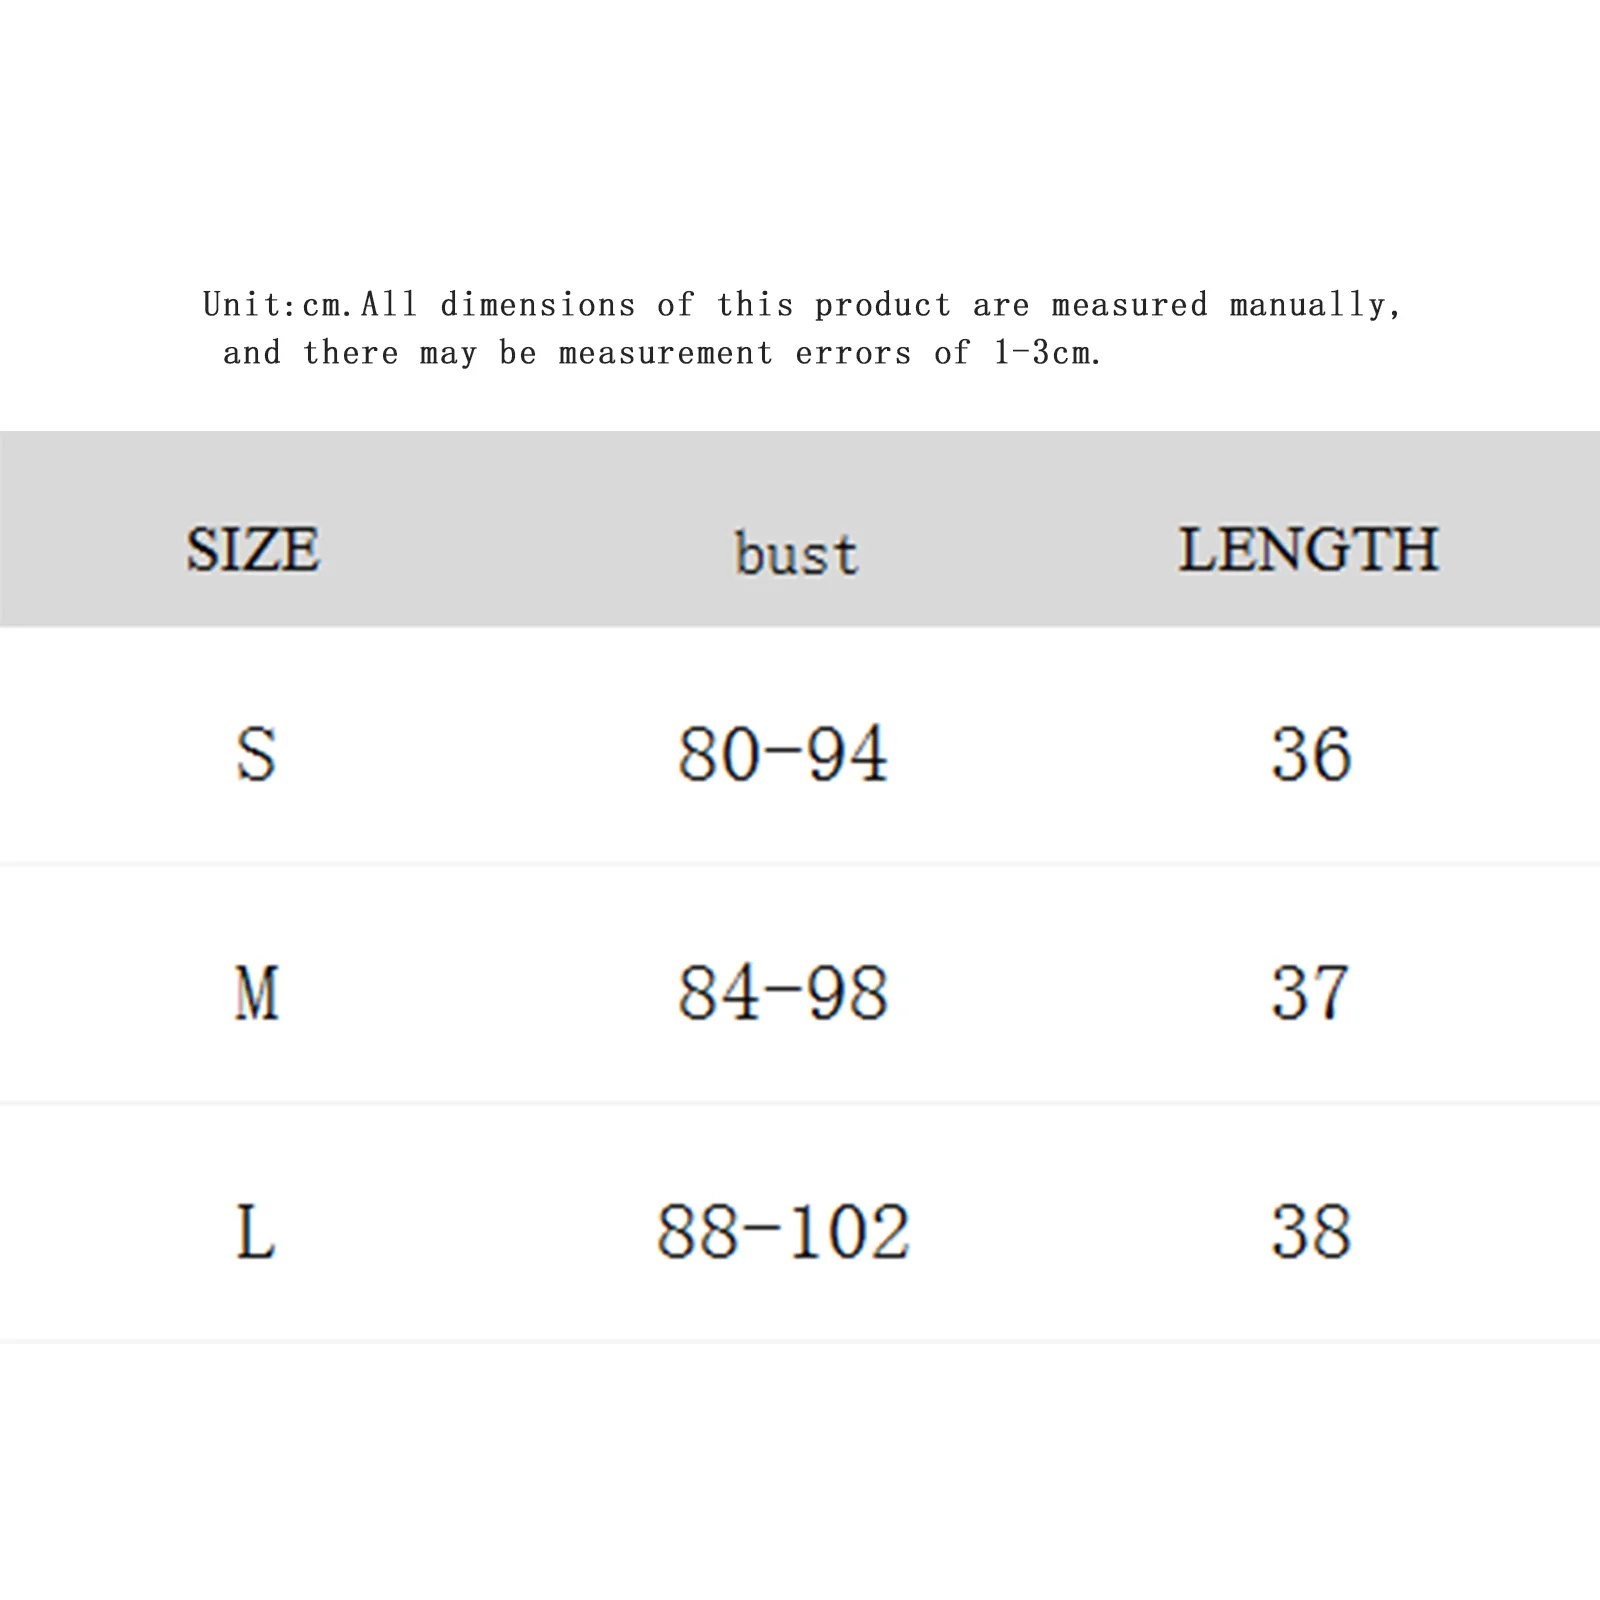1600x1600 pixels.
Task: Select the M size cell
Action: (256, 993)
